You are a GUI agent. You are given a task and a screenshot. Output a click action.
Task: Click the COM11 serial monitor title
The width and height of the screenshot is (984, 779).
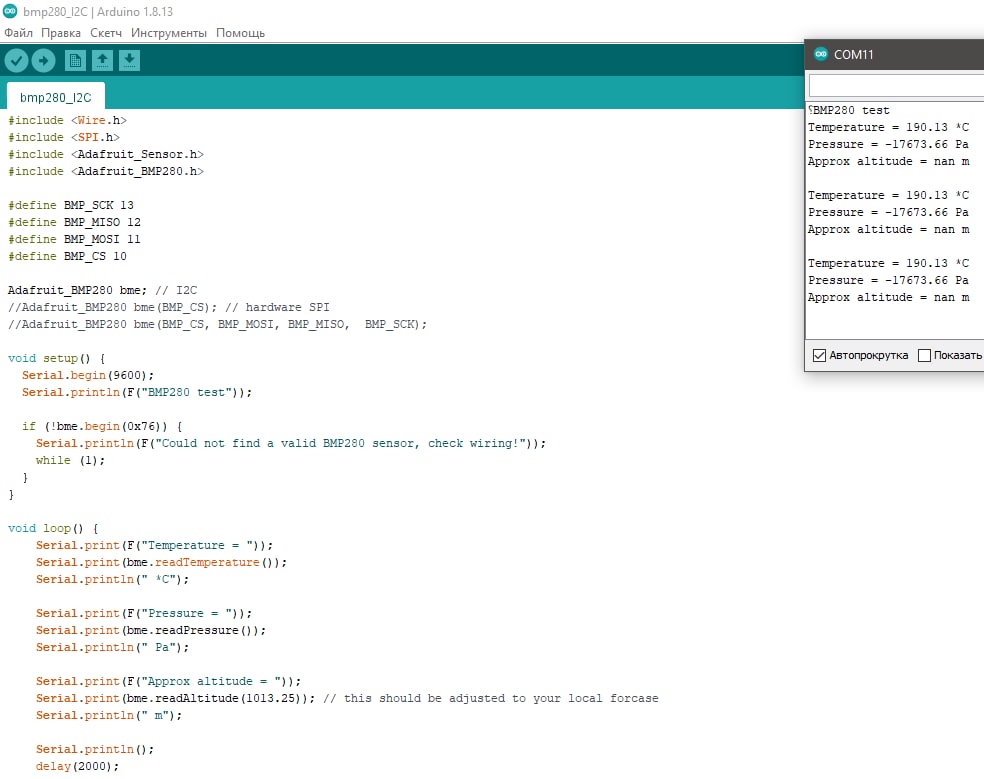click(x=853, y=55)
